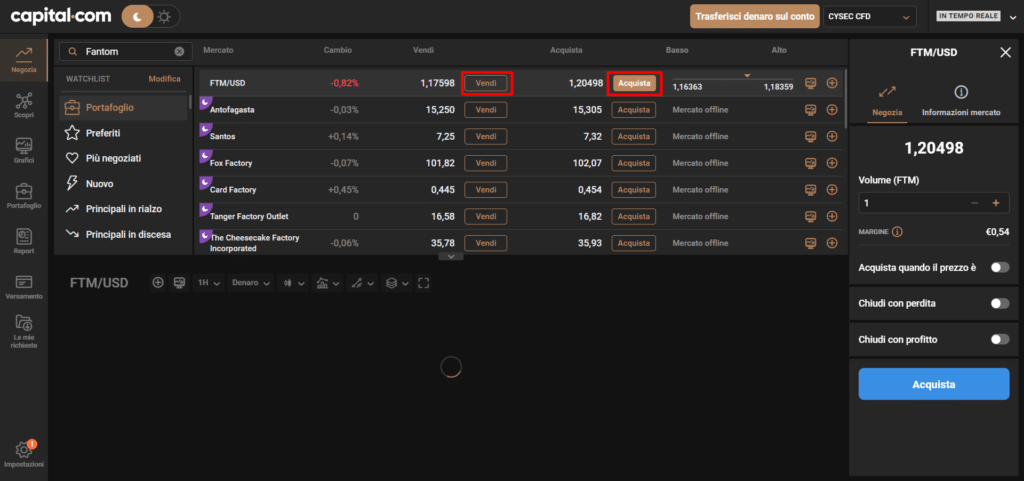Open drawing tools dropdown in chart toolbar

362,283
